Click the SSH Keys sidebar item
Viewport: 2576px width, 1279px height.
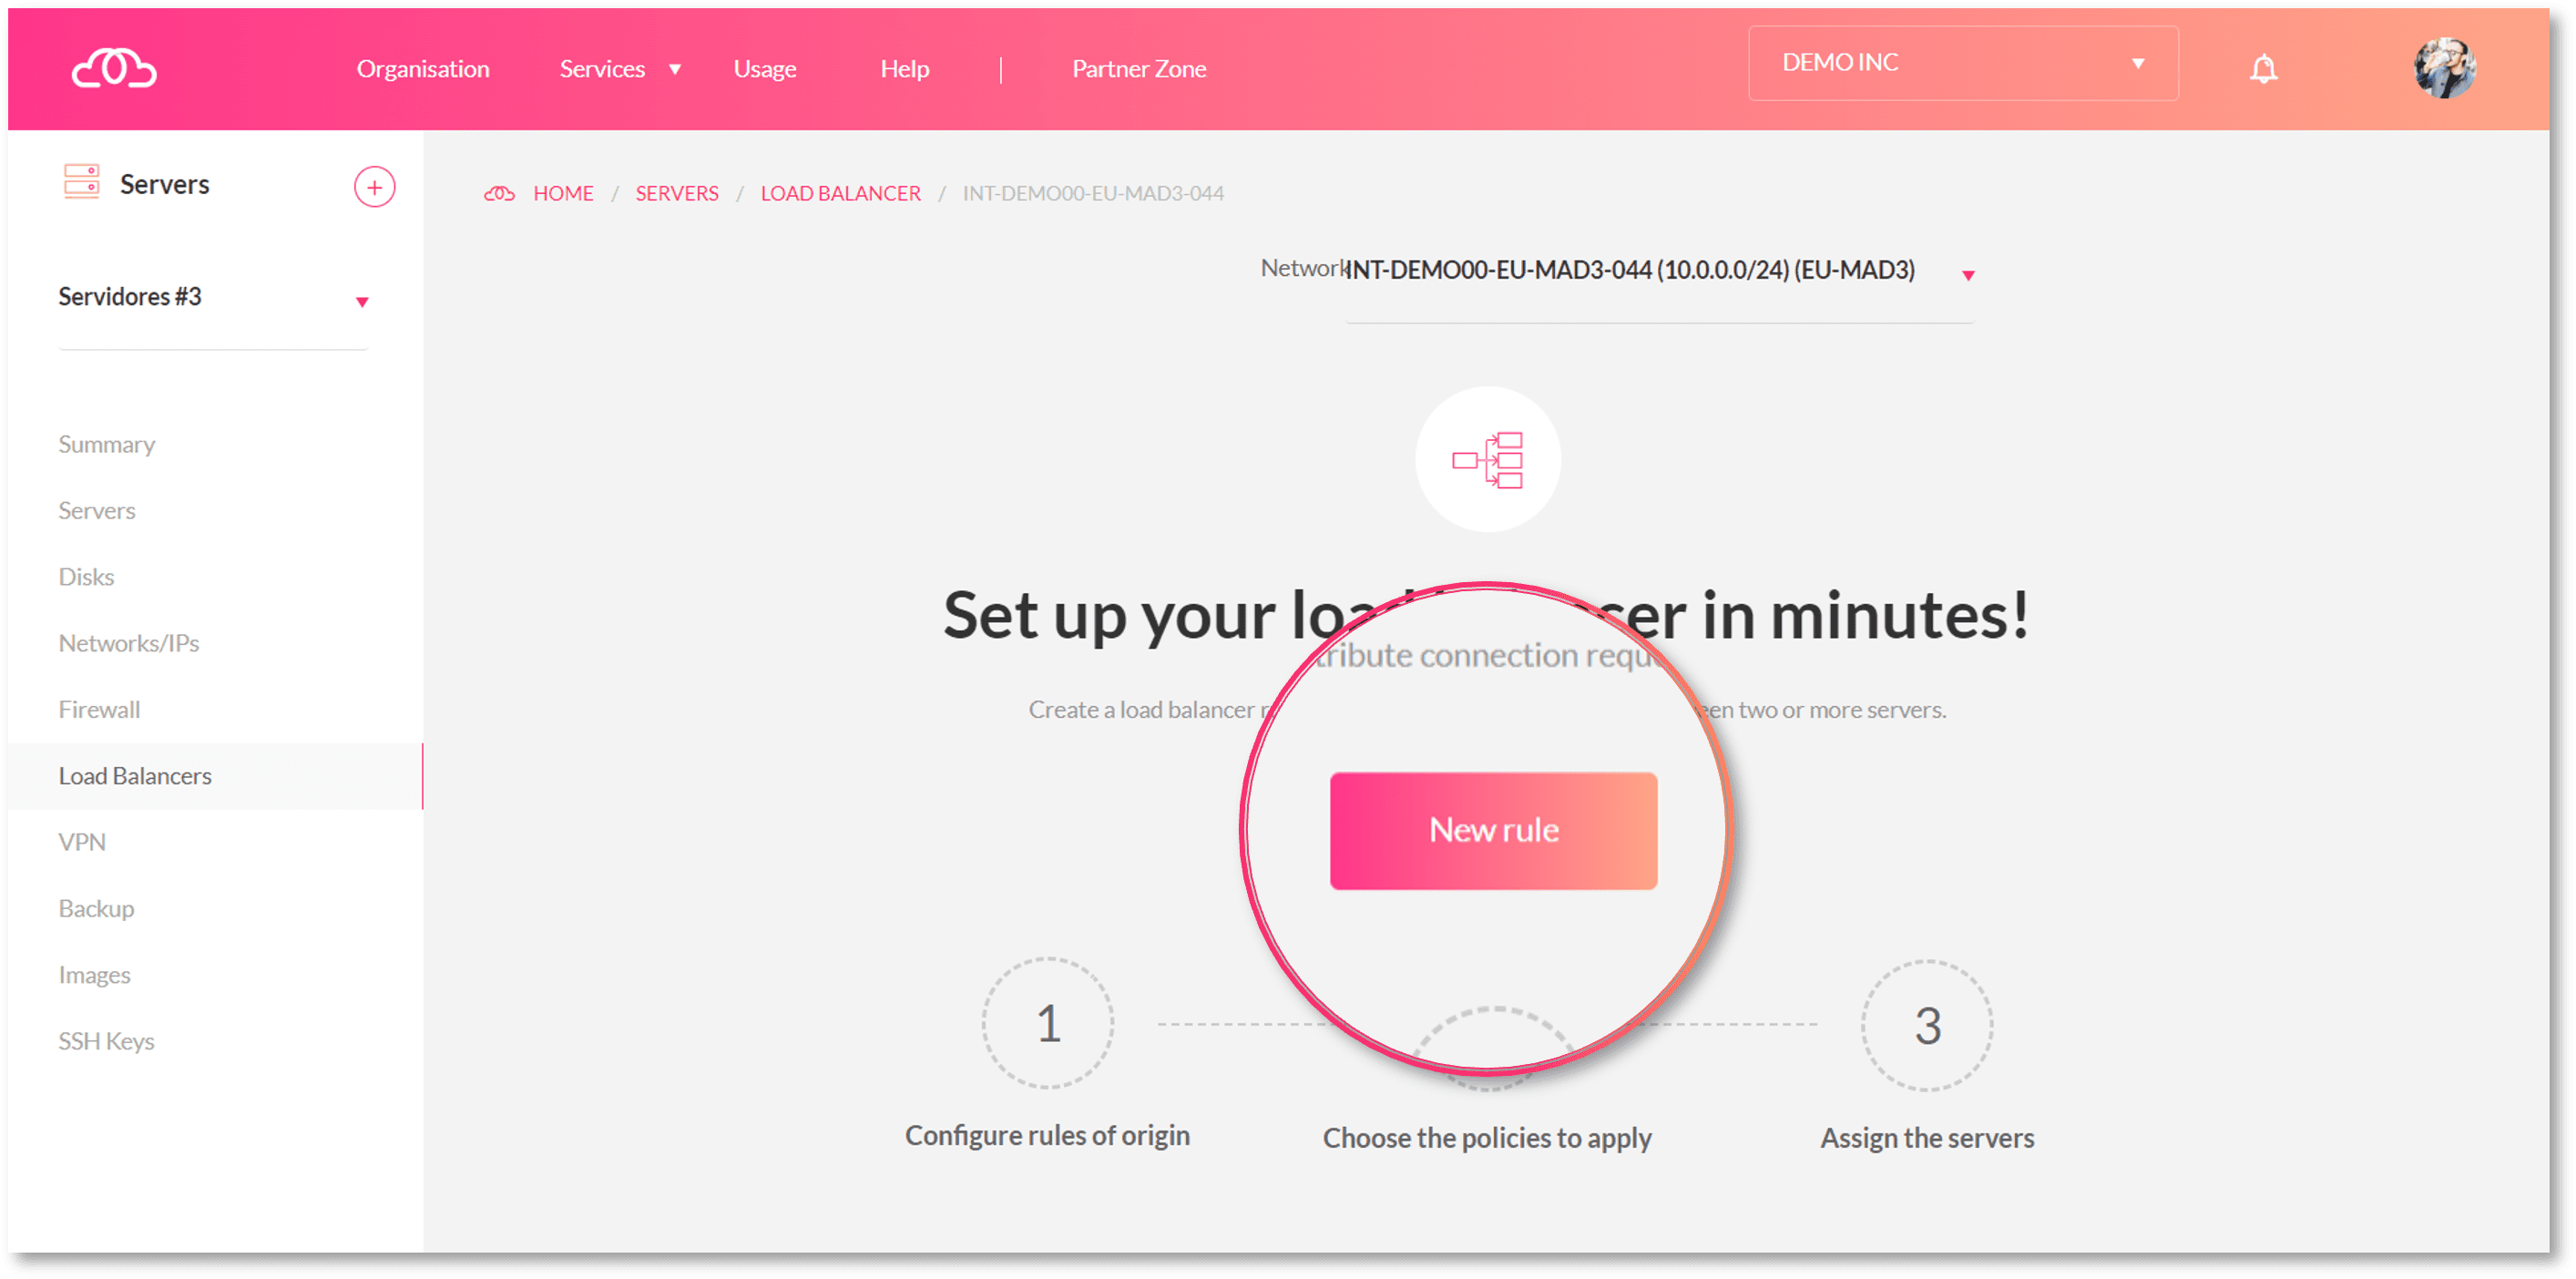coord(107,1039)
